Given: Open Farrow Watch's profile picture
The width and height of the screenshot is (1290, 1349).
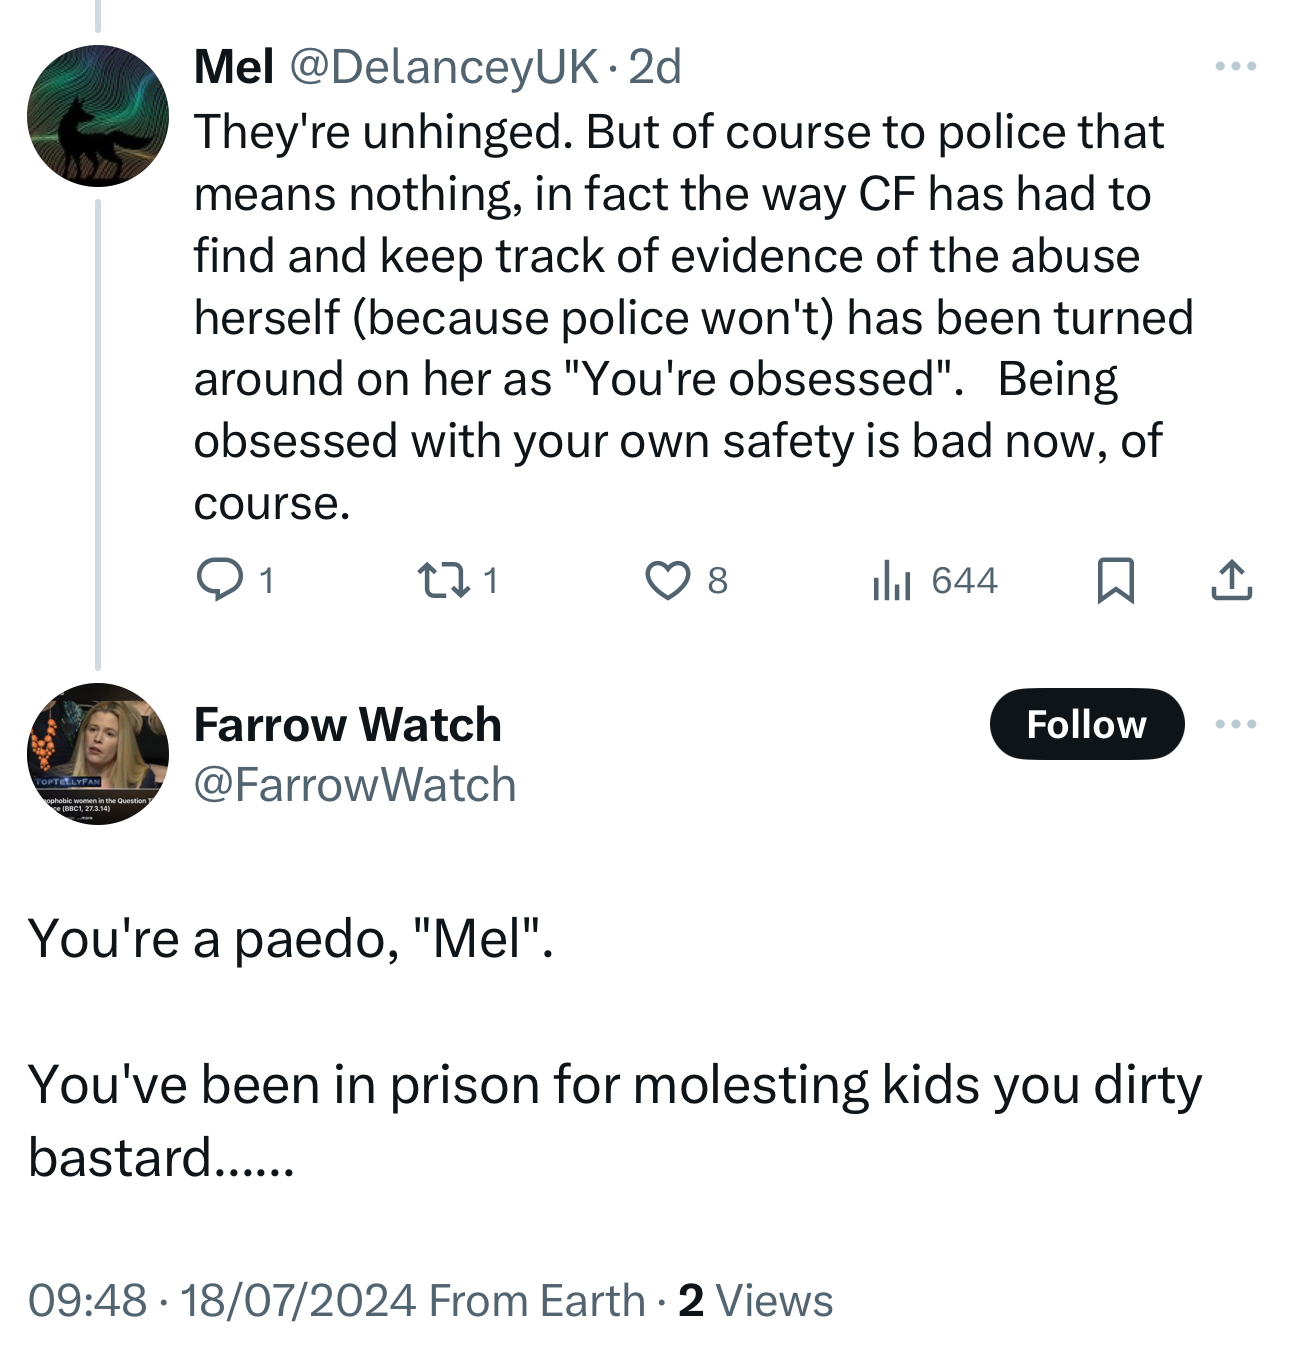Looking at the screenshot, I should [98, 754].
